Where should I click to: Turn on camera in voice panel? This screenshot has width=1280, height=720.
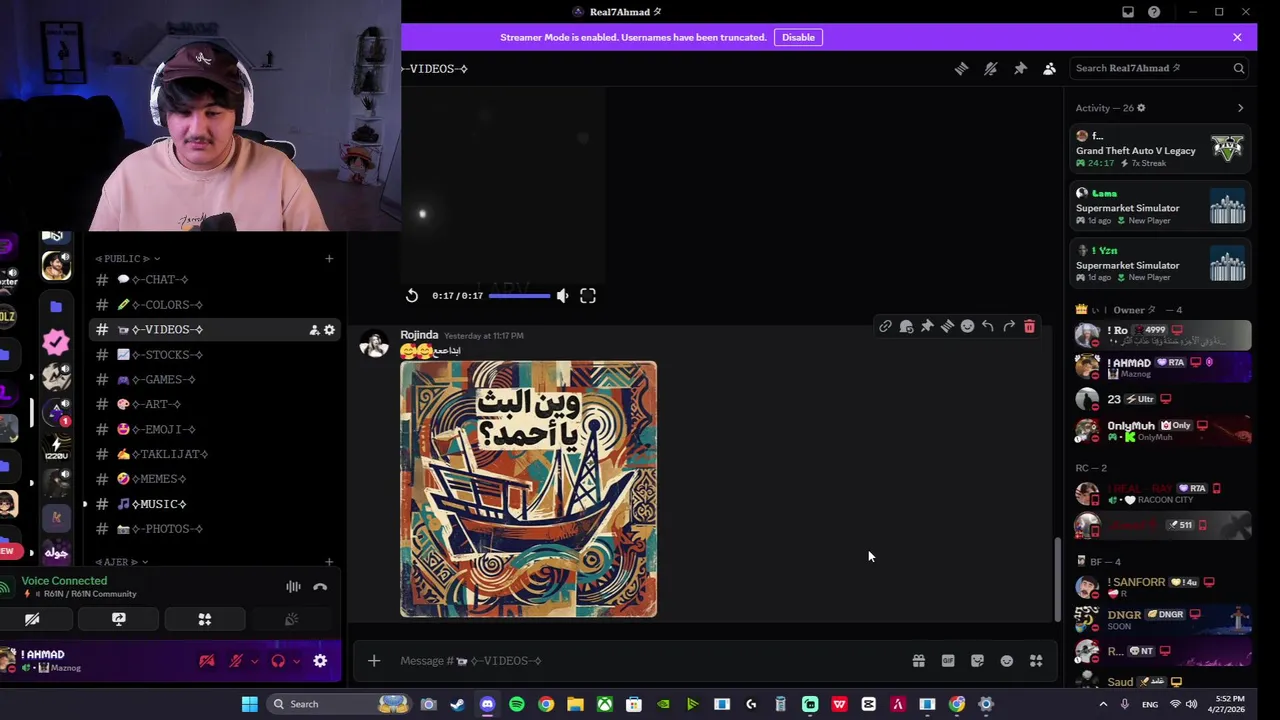(x=32, y=620)
